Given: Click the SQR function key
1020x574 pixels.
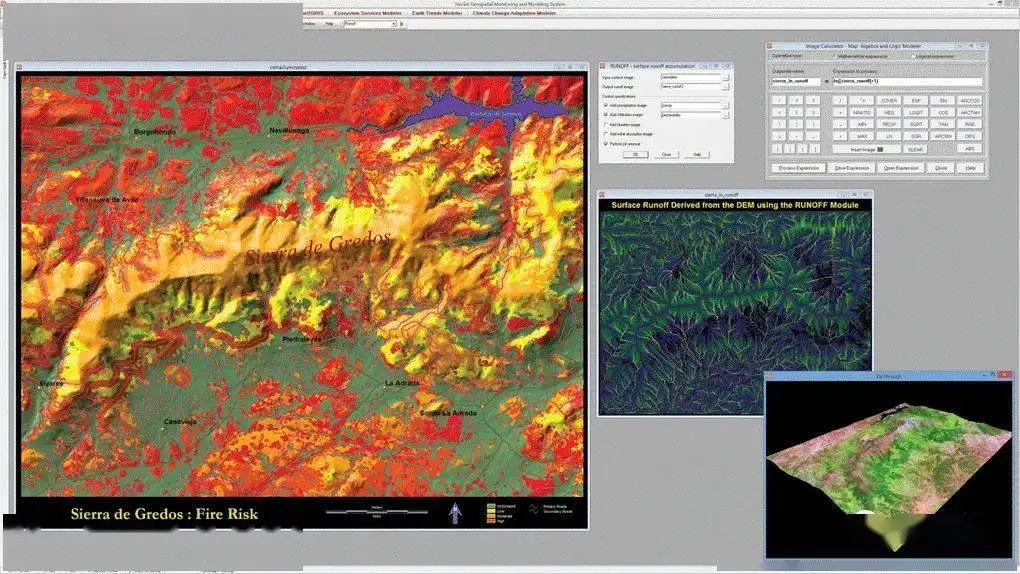Looking at the screenshot, I should coord(916,136).
